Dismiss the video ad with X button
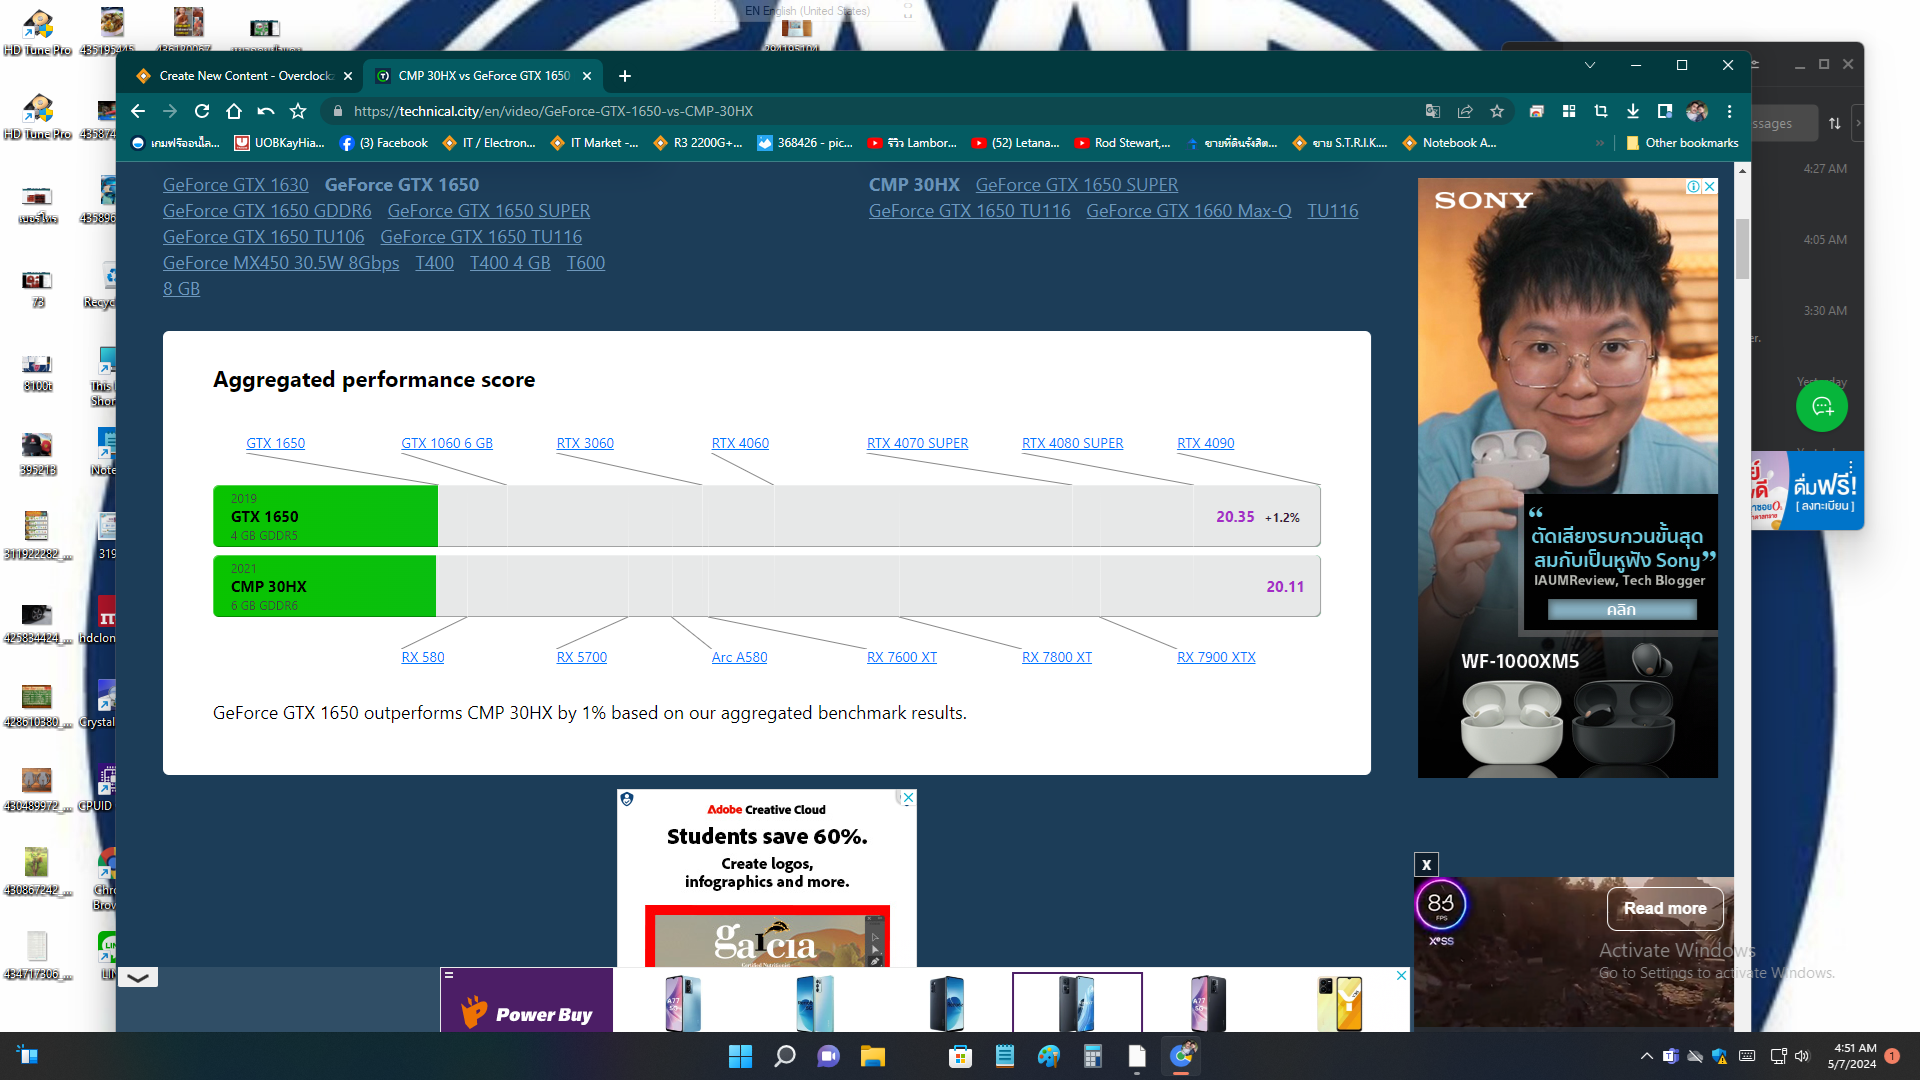The width and height of the screenshot is (1920, 1080). click(x=1426, y=865)
